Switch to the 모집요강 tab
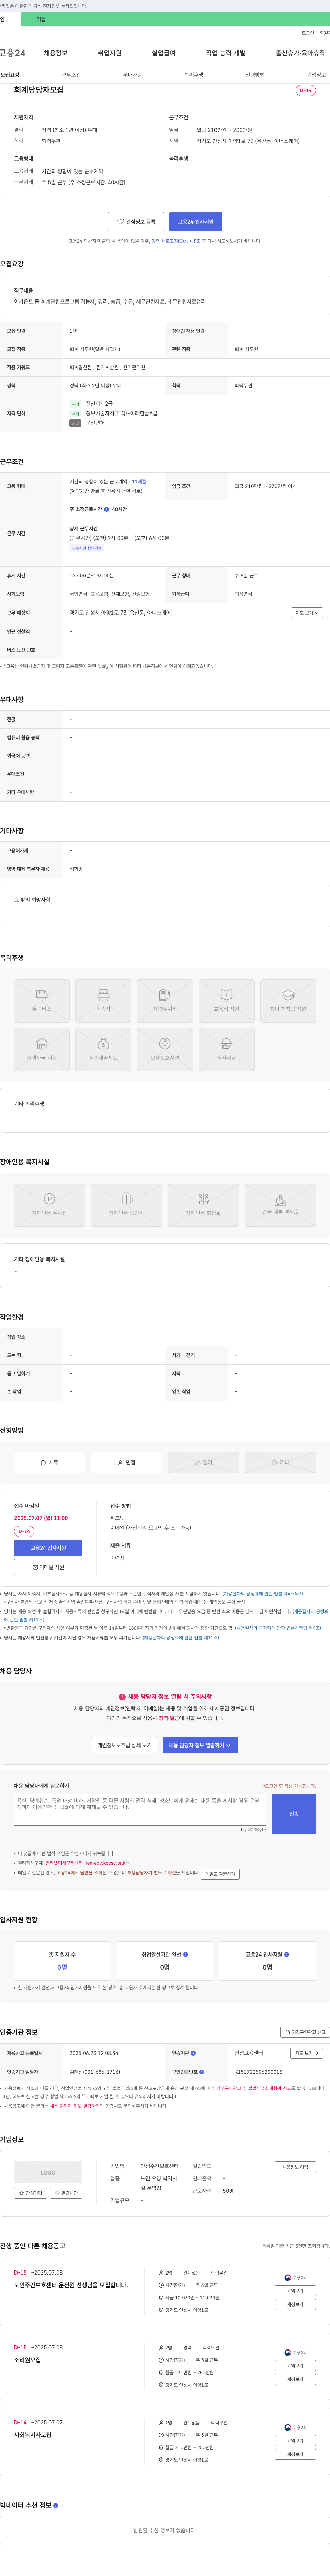 [x=10, y=75]
